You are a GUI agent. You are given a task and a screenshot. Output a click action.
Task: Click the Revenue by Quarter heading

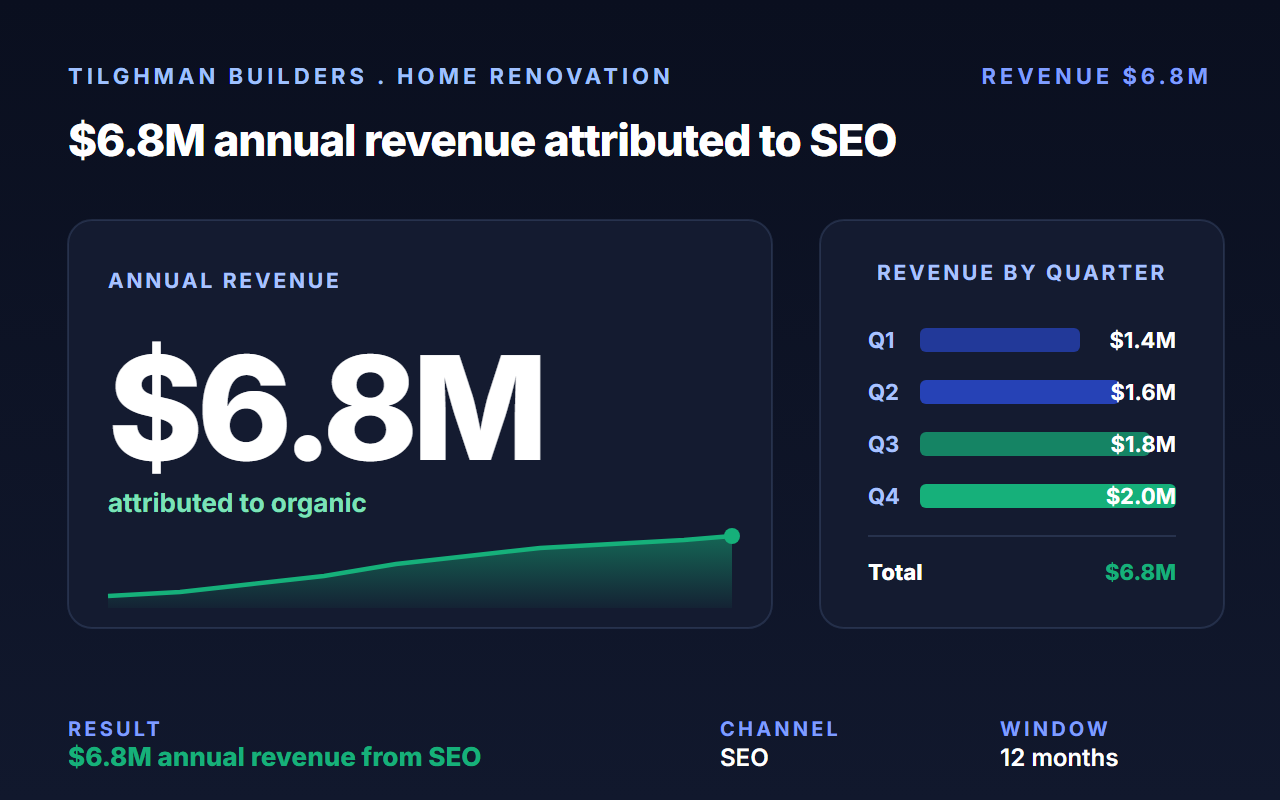tap(1021, 273)
